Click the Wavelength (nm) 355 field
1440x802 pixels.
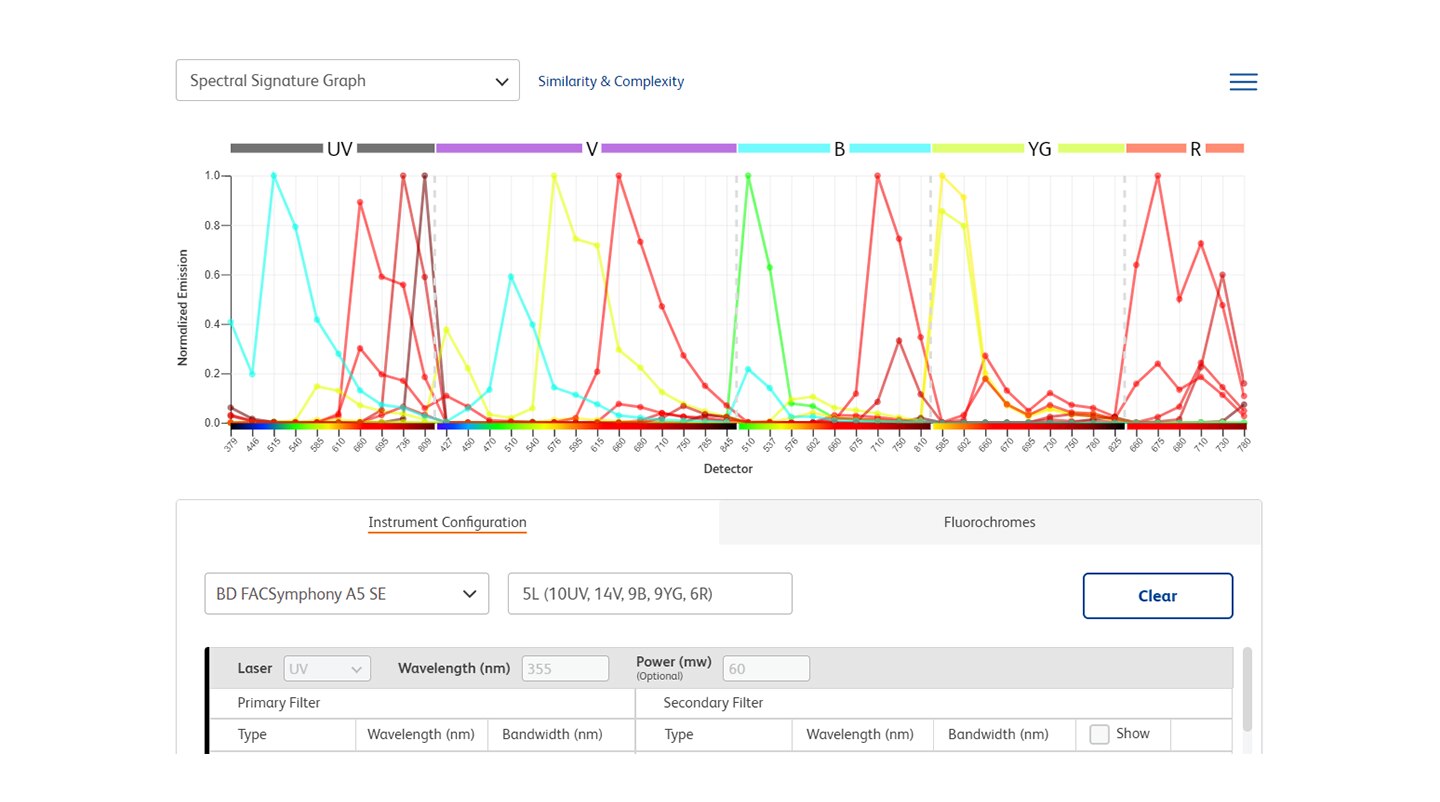[565, 669]
